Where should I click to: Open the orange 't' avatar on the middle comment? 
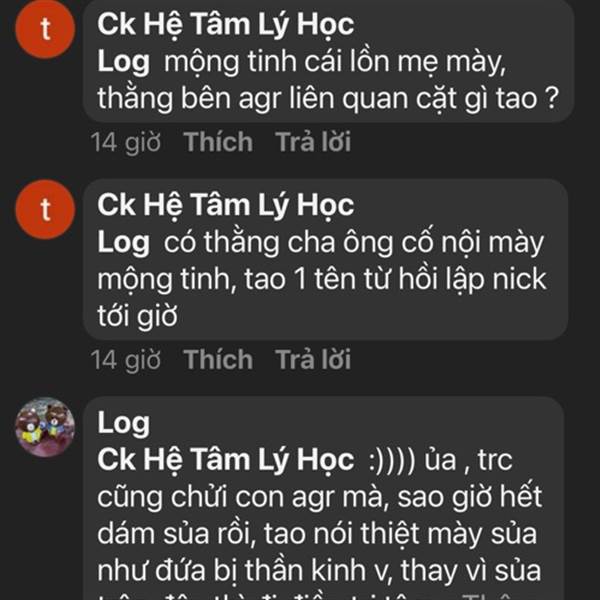[x=45, y=209]
